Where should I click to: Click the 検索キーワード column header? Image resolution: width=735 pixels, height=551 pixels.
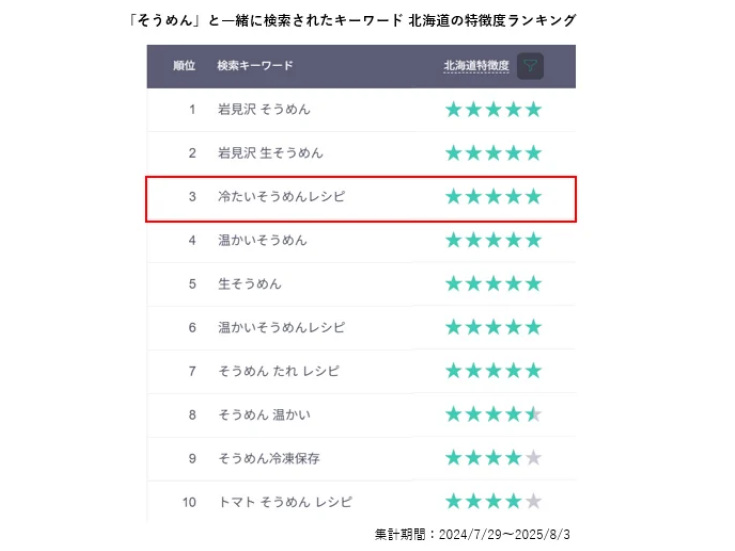[x=255, y=66]
